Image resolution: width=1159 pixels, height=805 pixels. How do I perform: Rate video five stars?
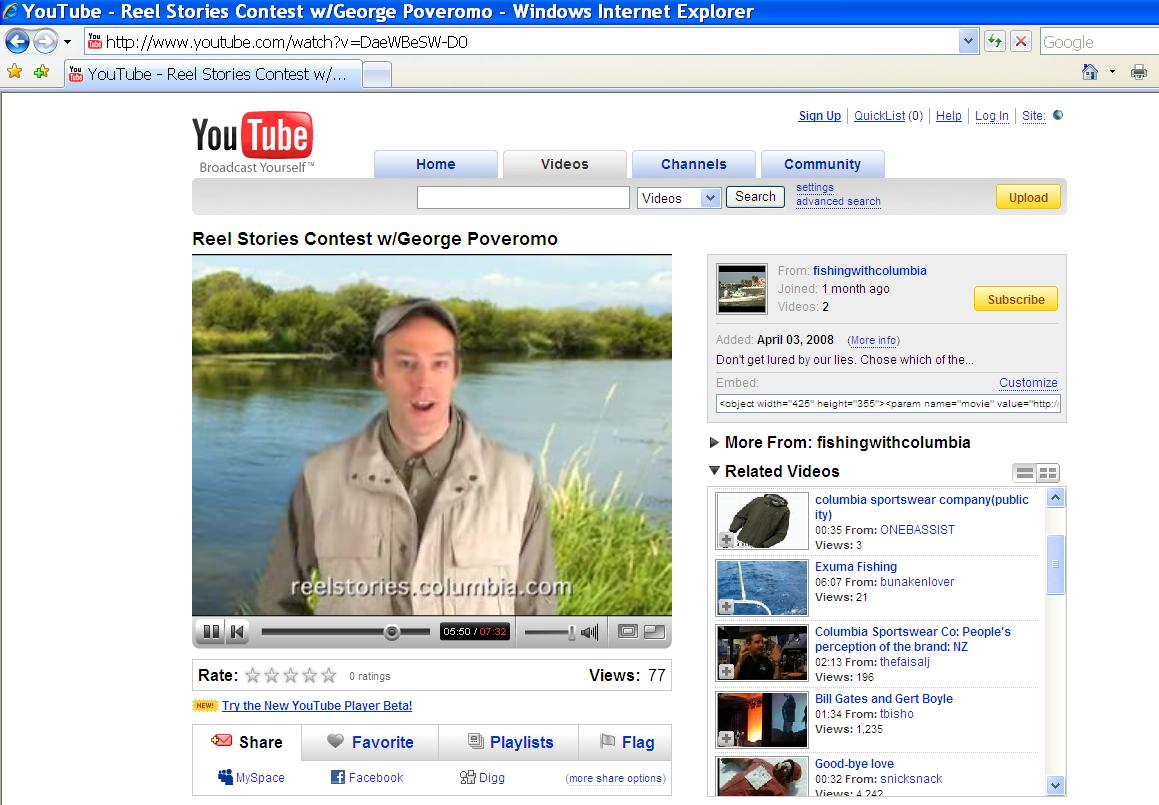329,676
